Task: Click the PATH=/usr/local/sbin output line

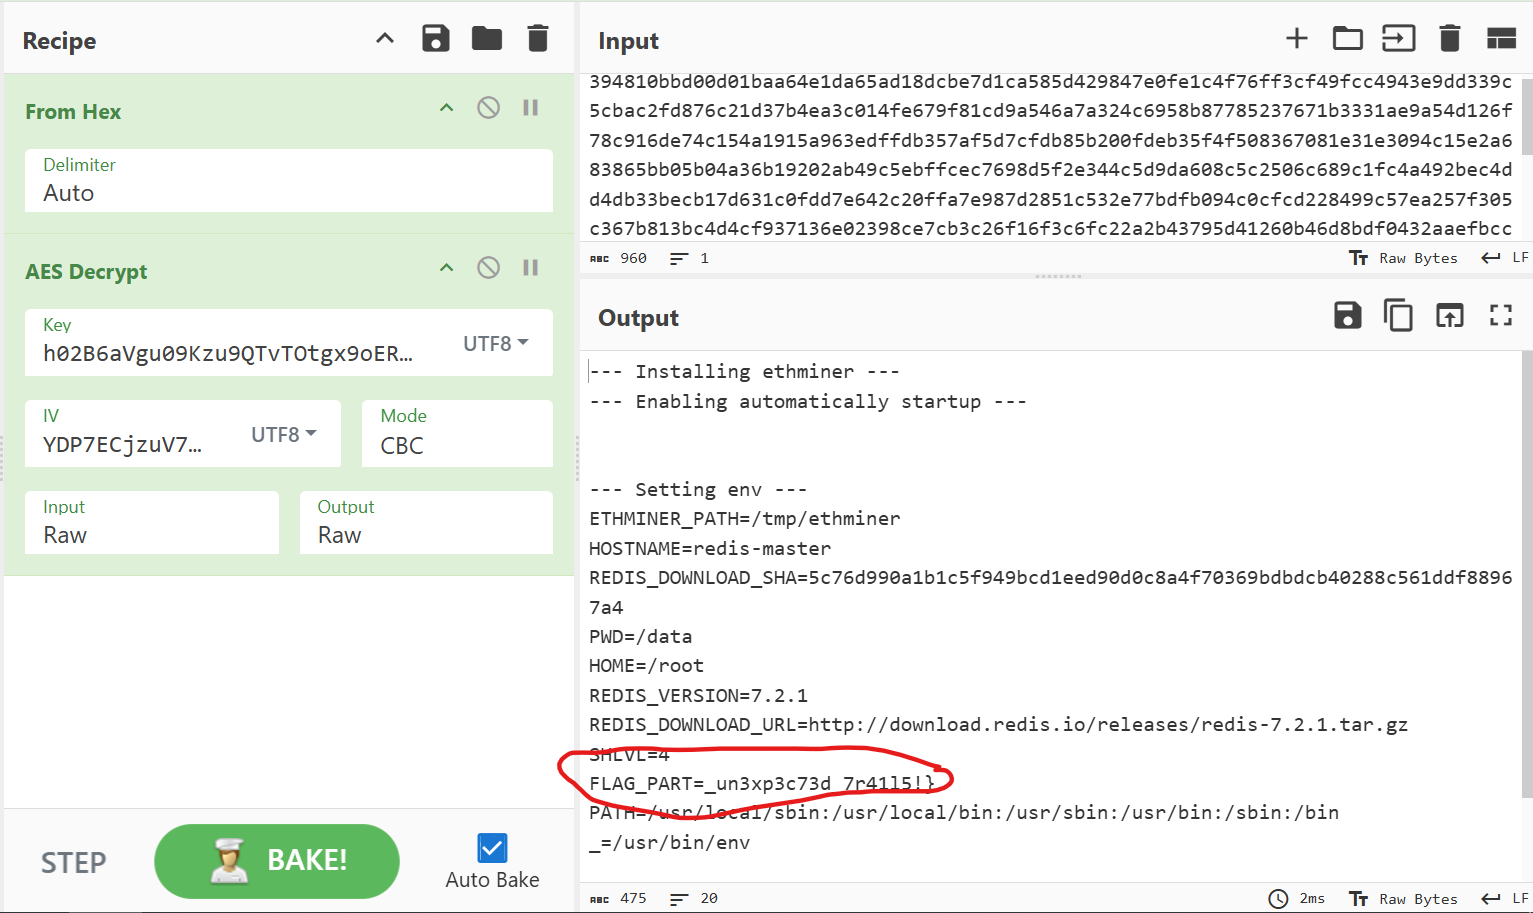Action: click(x=964, y=812)
